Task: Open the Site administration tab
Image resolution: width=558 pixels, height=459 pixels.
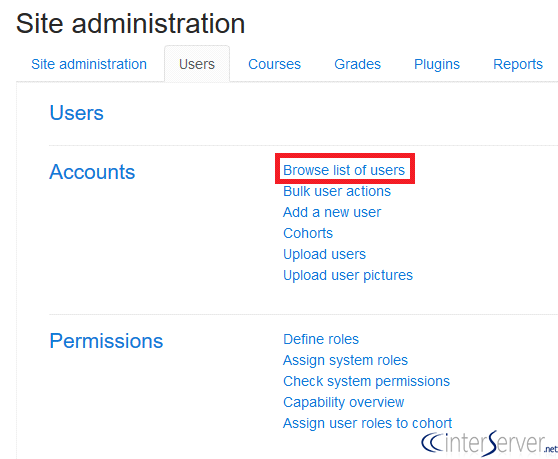Action: [x=89, y=64]
